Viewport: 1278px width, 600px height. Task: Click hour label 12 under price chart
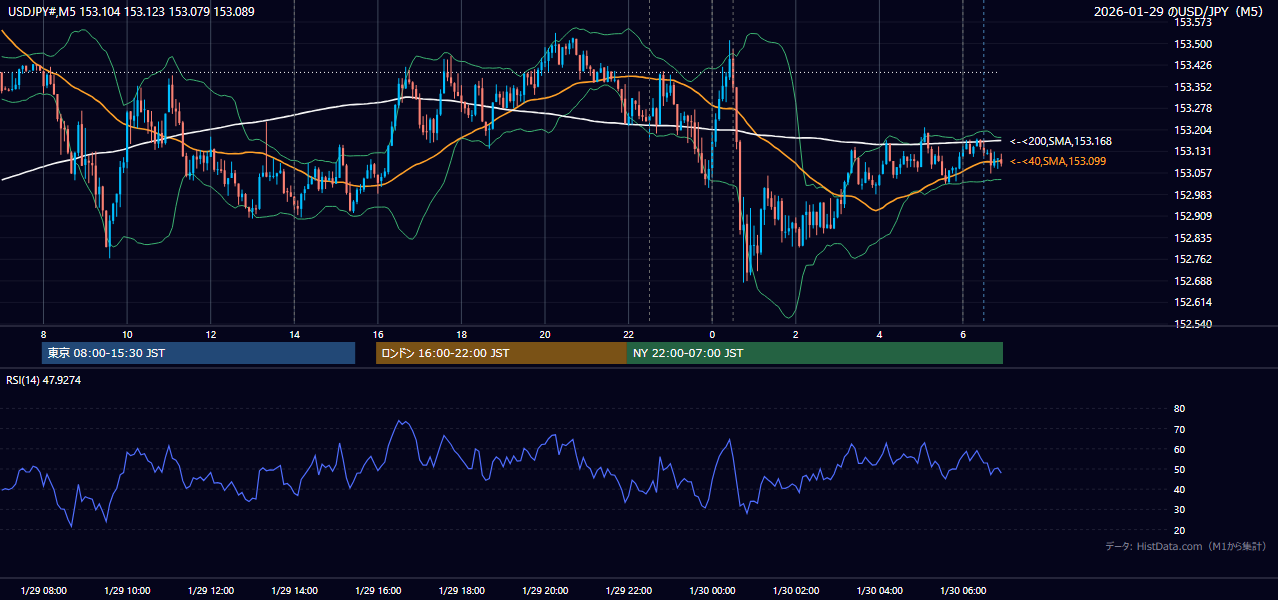(x=210, y=334)
